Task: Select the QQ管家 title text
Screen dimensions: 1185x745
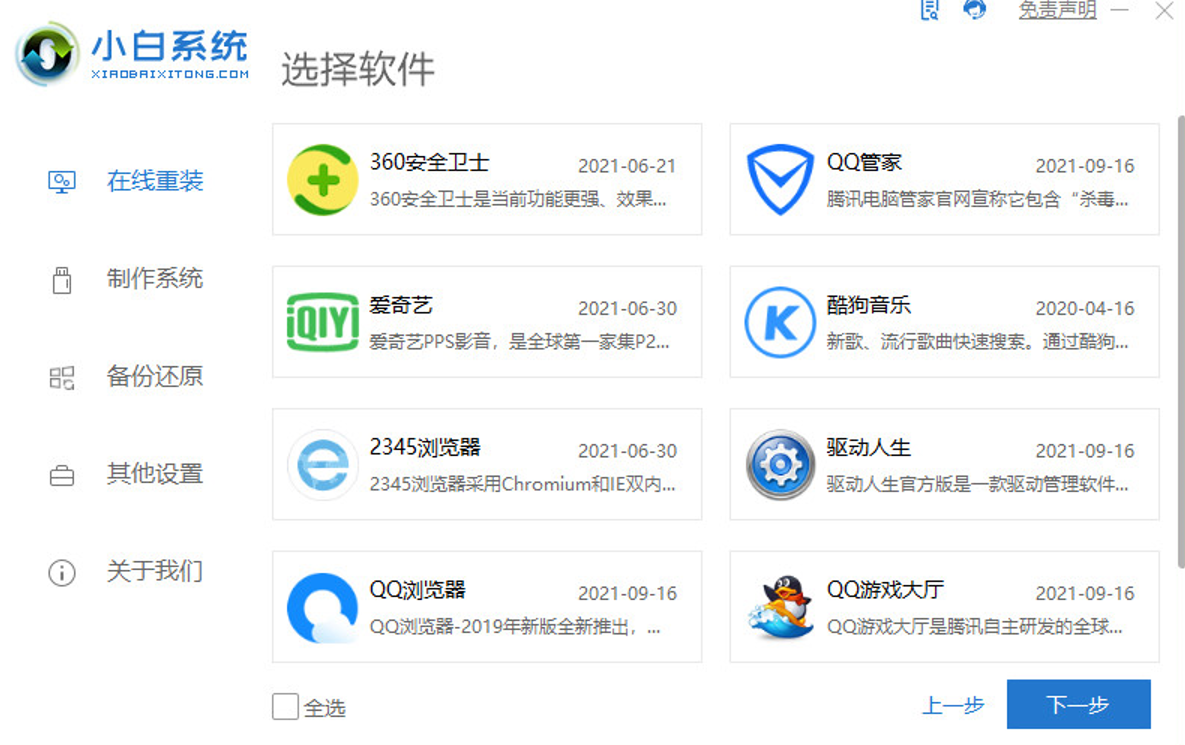Action: click(x=865, y=162)
